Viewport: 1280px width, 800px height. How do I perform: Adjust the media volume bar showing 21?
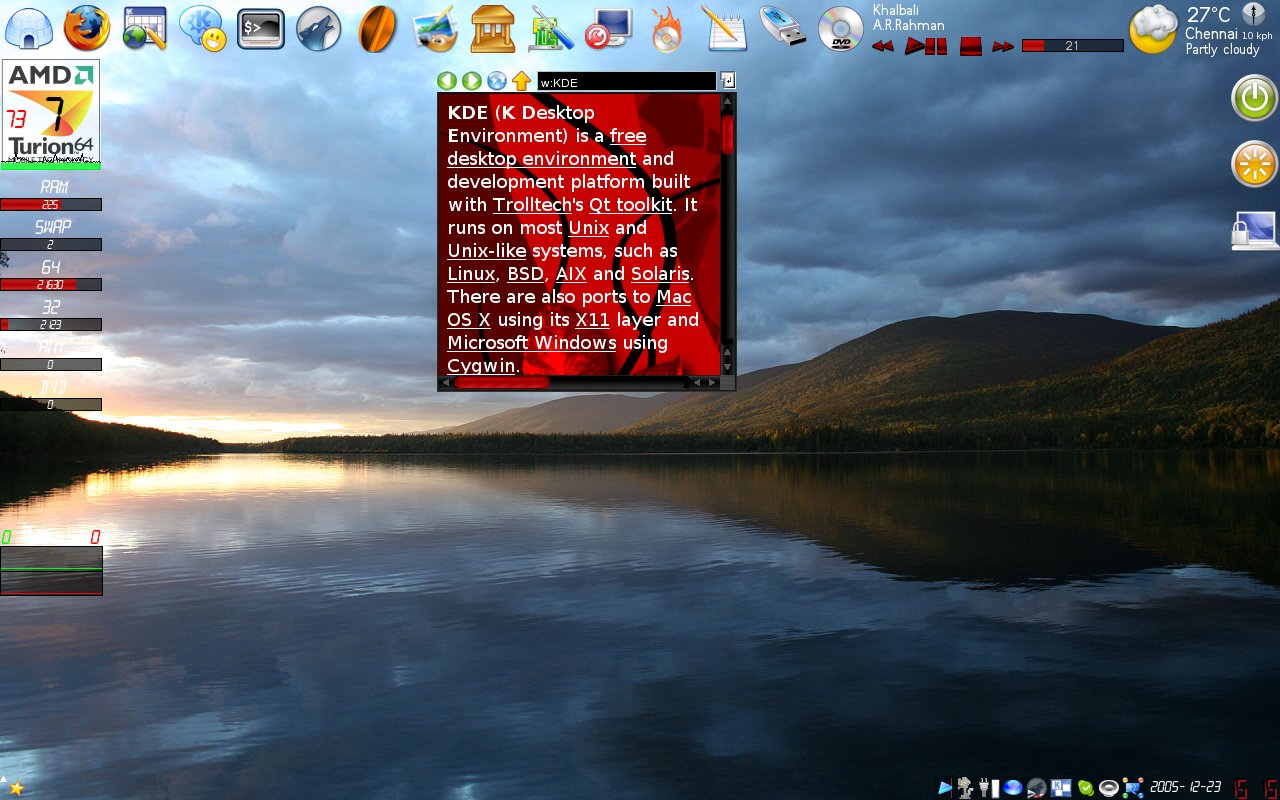click(x=1073, y=46)
